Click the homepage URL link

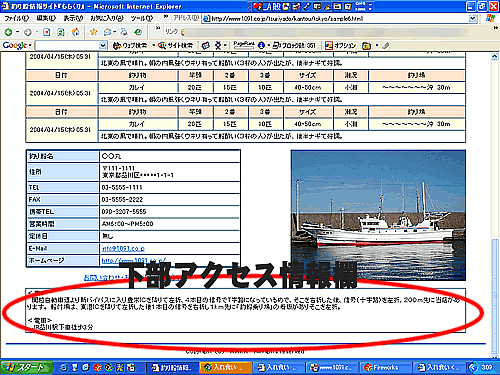(133, 260)
